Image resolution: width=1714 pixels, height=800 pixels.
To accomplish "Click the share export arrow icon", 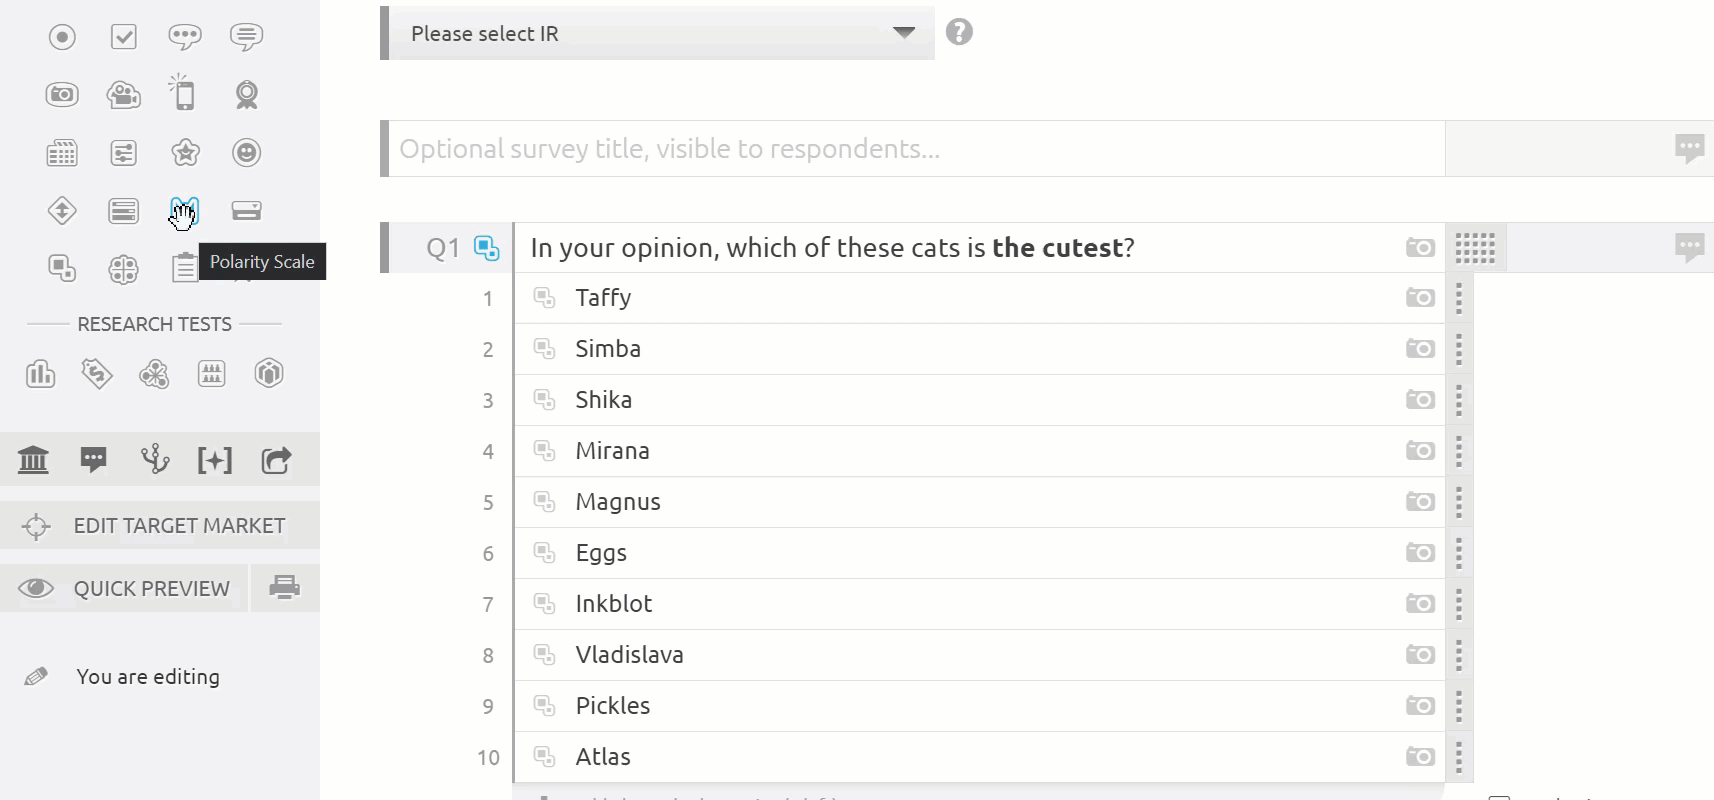I will tap(276, 460).
